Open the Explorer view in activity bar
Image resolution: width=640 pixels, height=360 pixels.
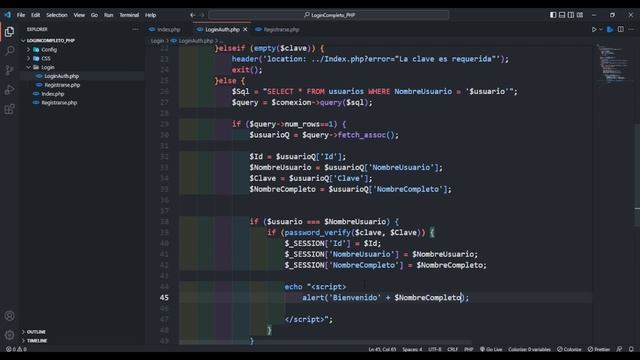click(x=9, y=31)
